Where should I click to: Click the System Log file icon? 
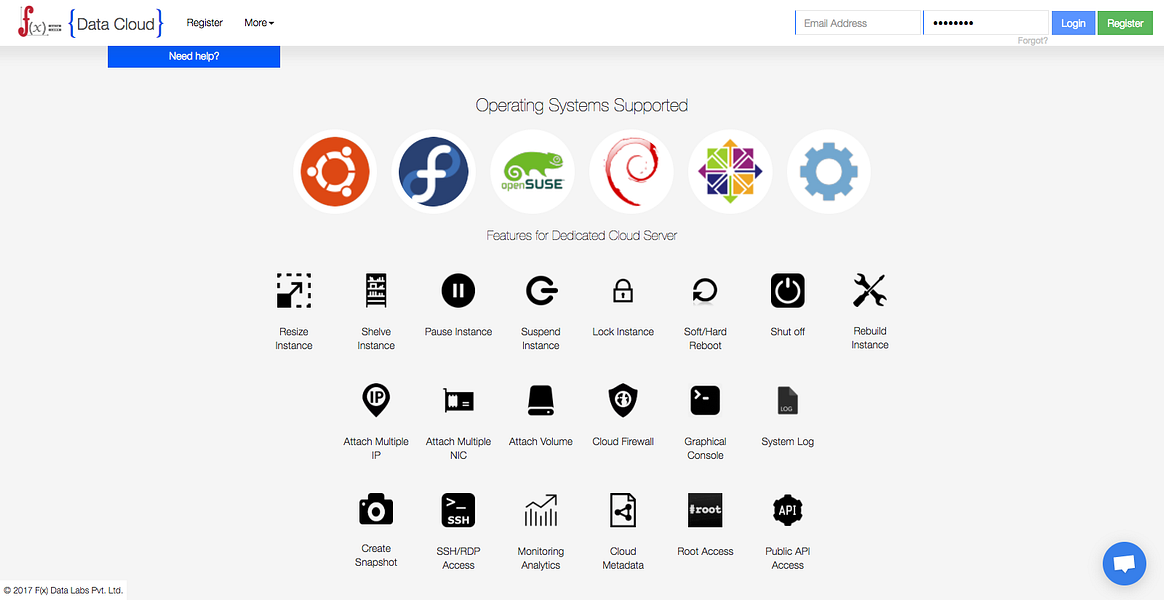point(788,400)
